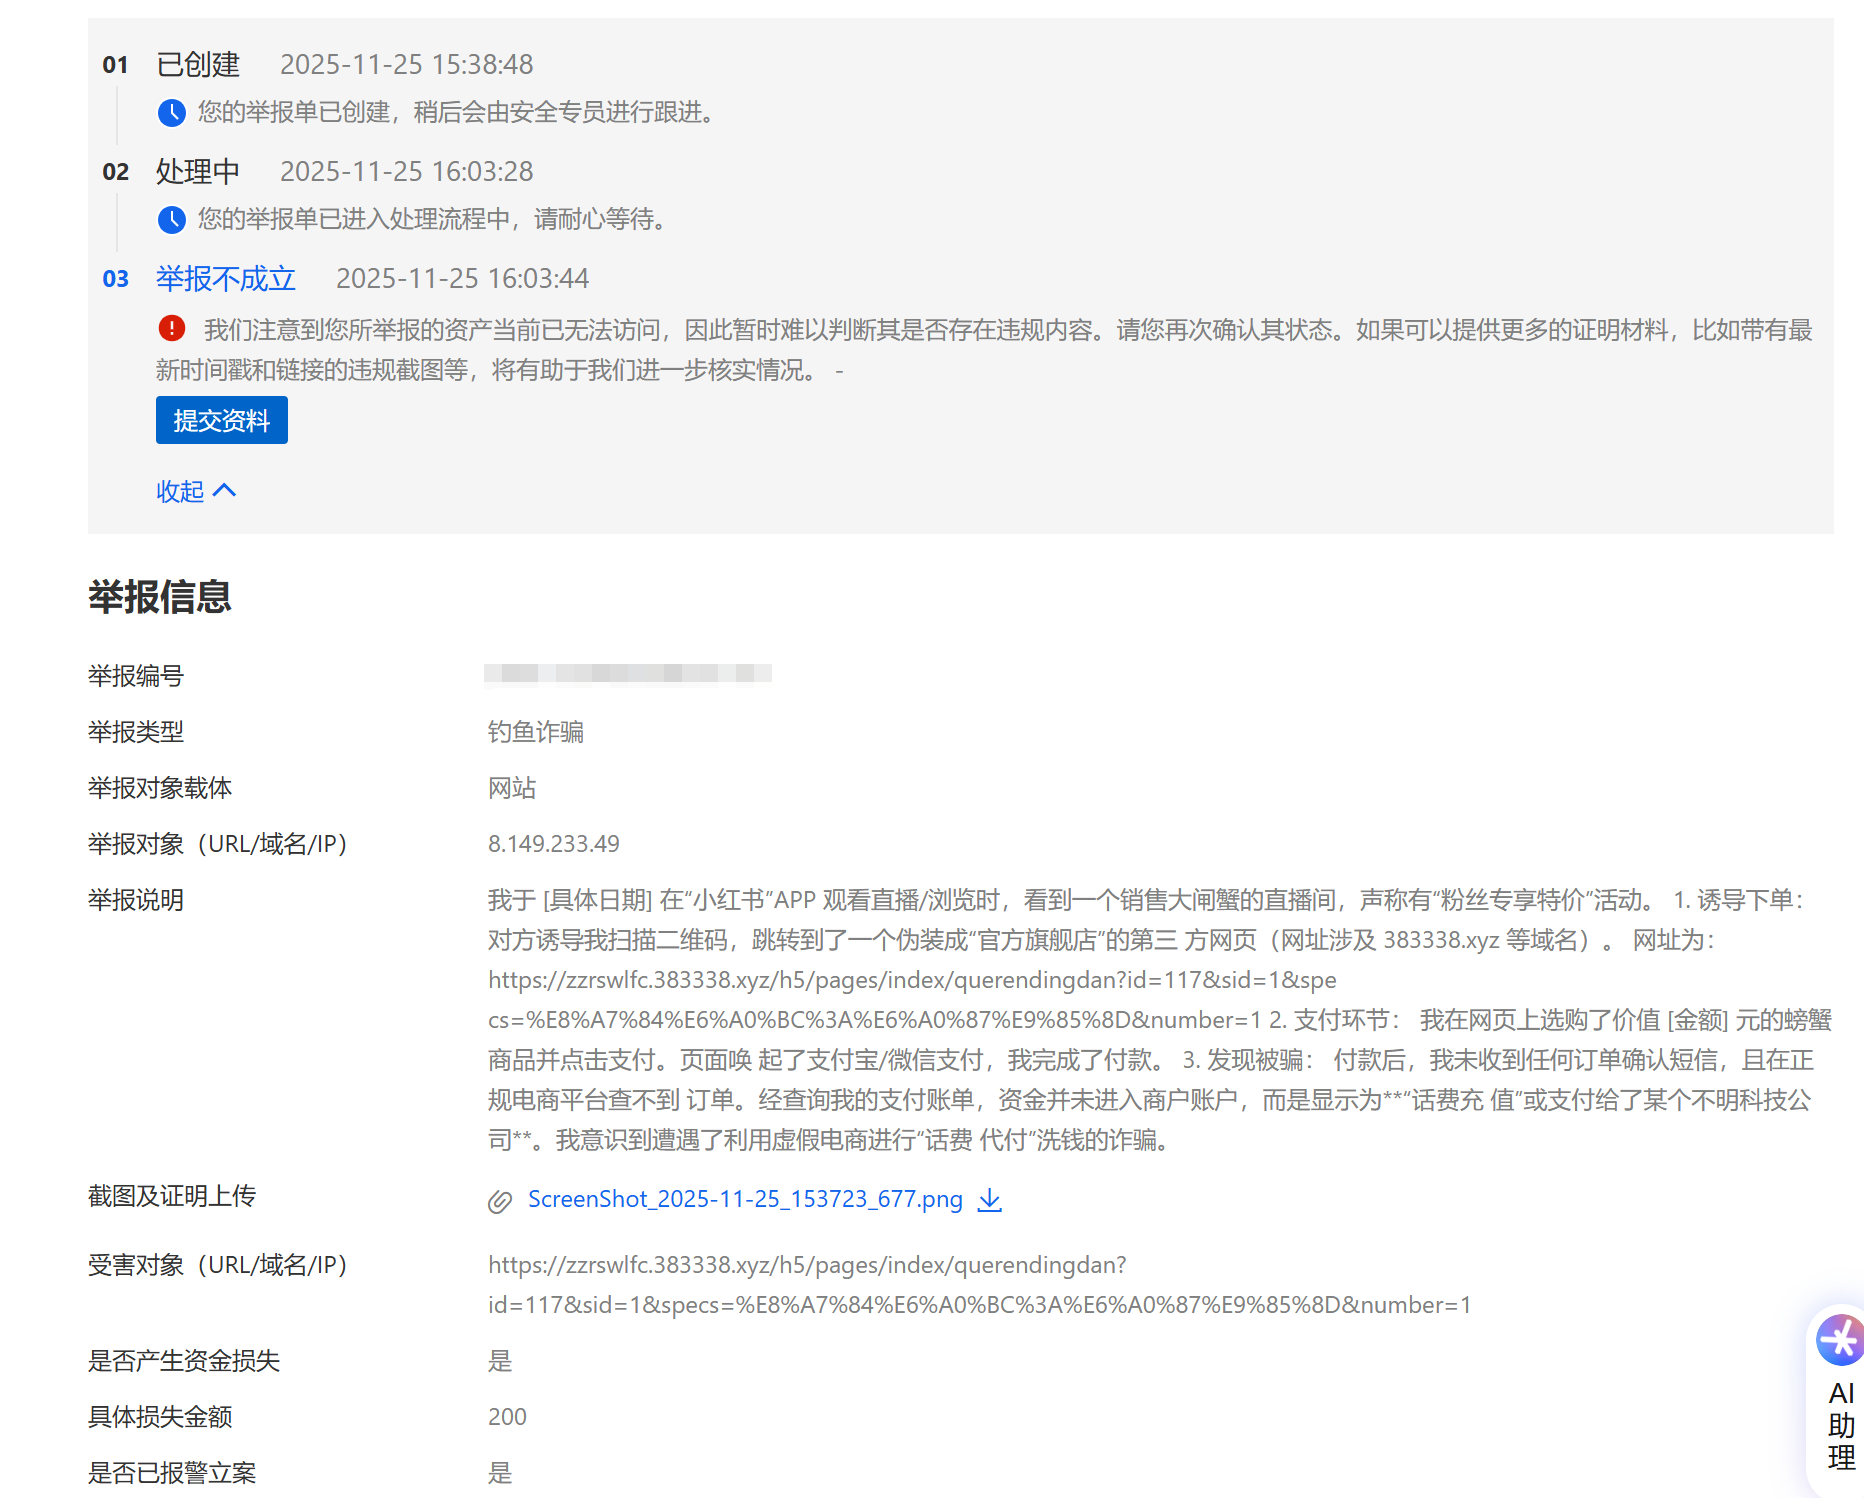Click the 处理中 step title

pyautogui.click(x=198, y=172)
